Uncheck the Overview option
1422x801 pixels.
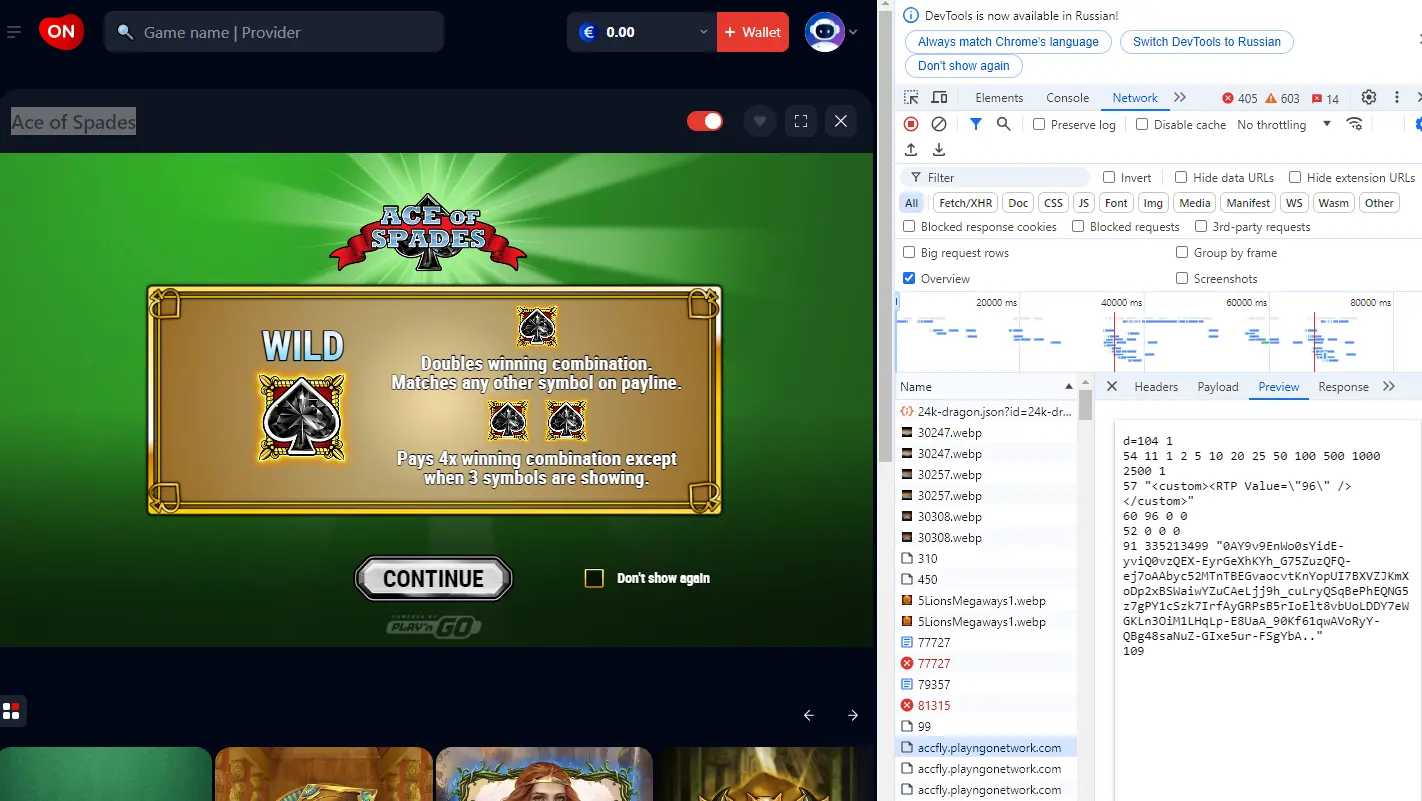tap(909, 279)
